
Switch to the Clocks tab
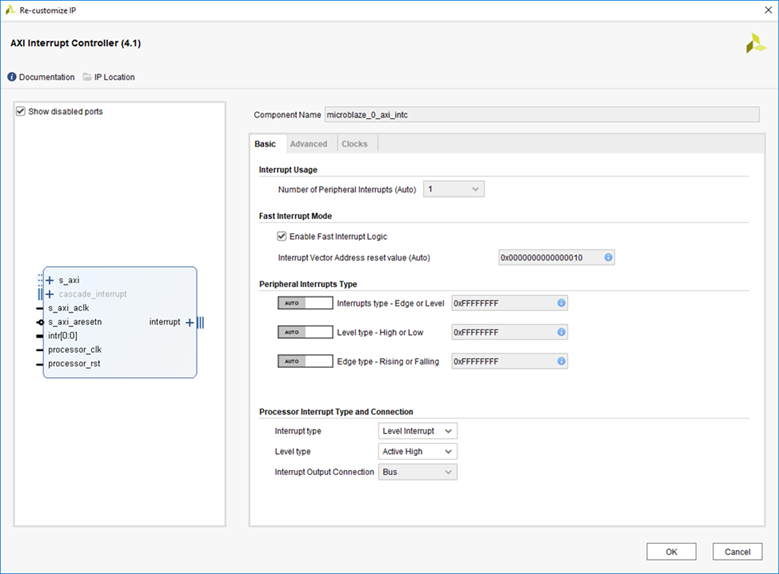[354, 144]
